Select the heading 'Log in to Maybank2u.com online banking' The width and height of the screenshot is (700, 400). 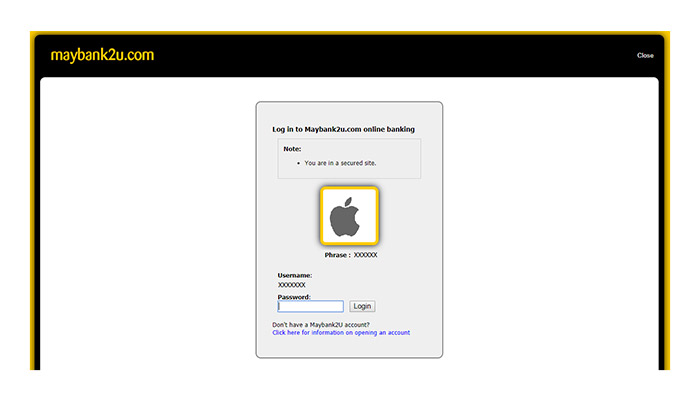343,129
